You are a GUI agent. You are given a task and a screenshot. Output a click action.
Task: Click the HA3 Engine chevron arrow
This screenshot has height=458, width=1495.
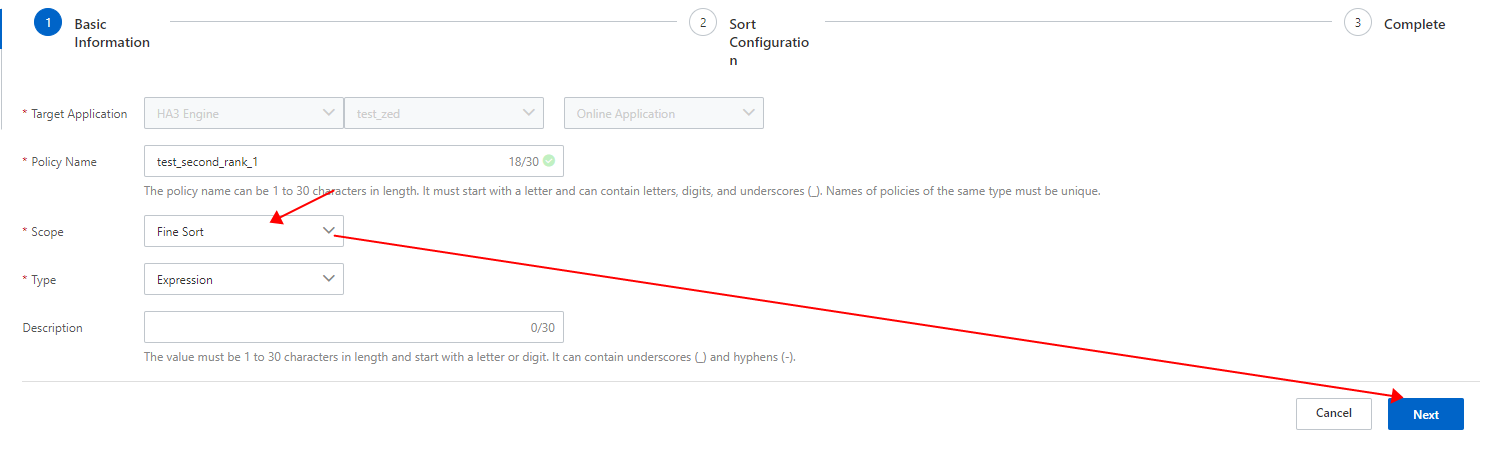[329, 113]
